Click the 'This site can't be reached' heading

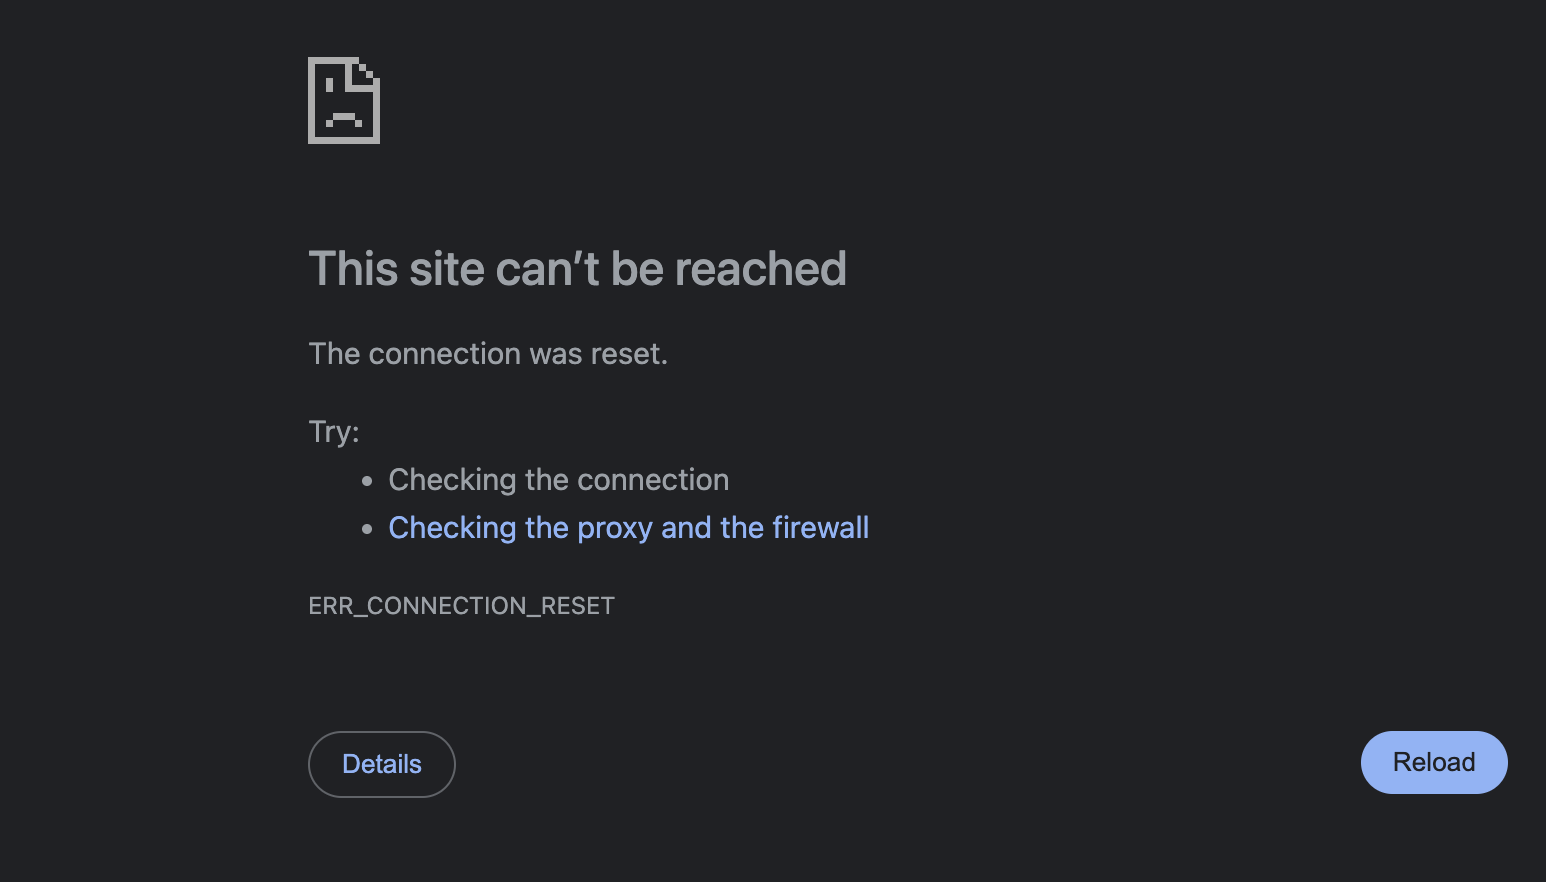(577, 269)
